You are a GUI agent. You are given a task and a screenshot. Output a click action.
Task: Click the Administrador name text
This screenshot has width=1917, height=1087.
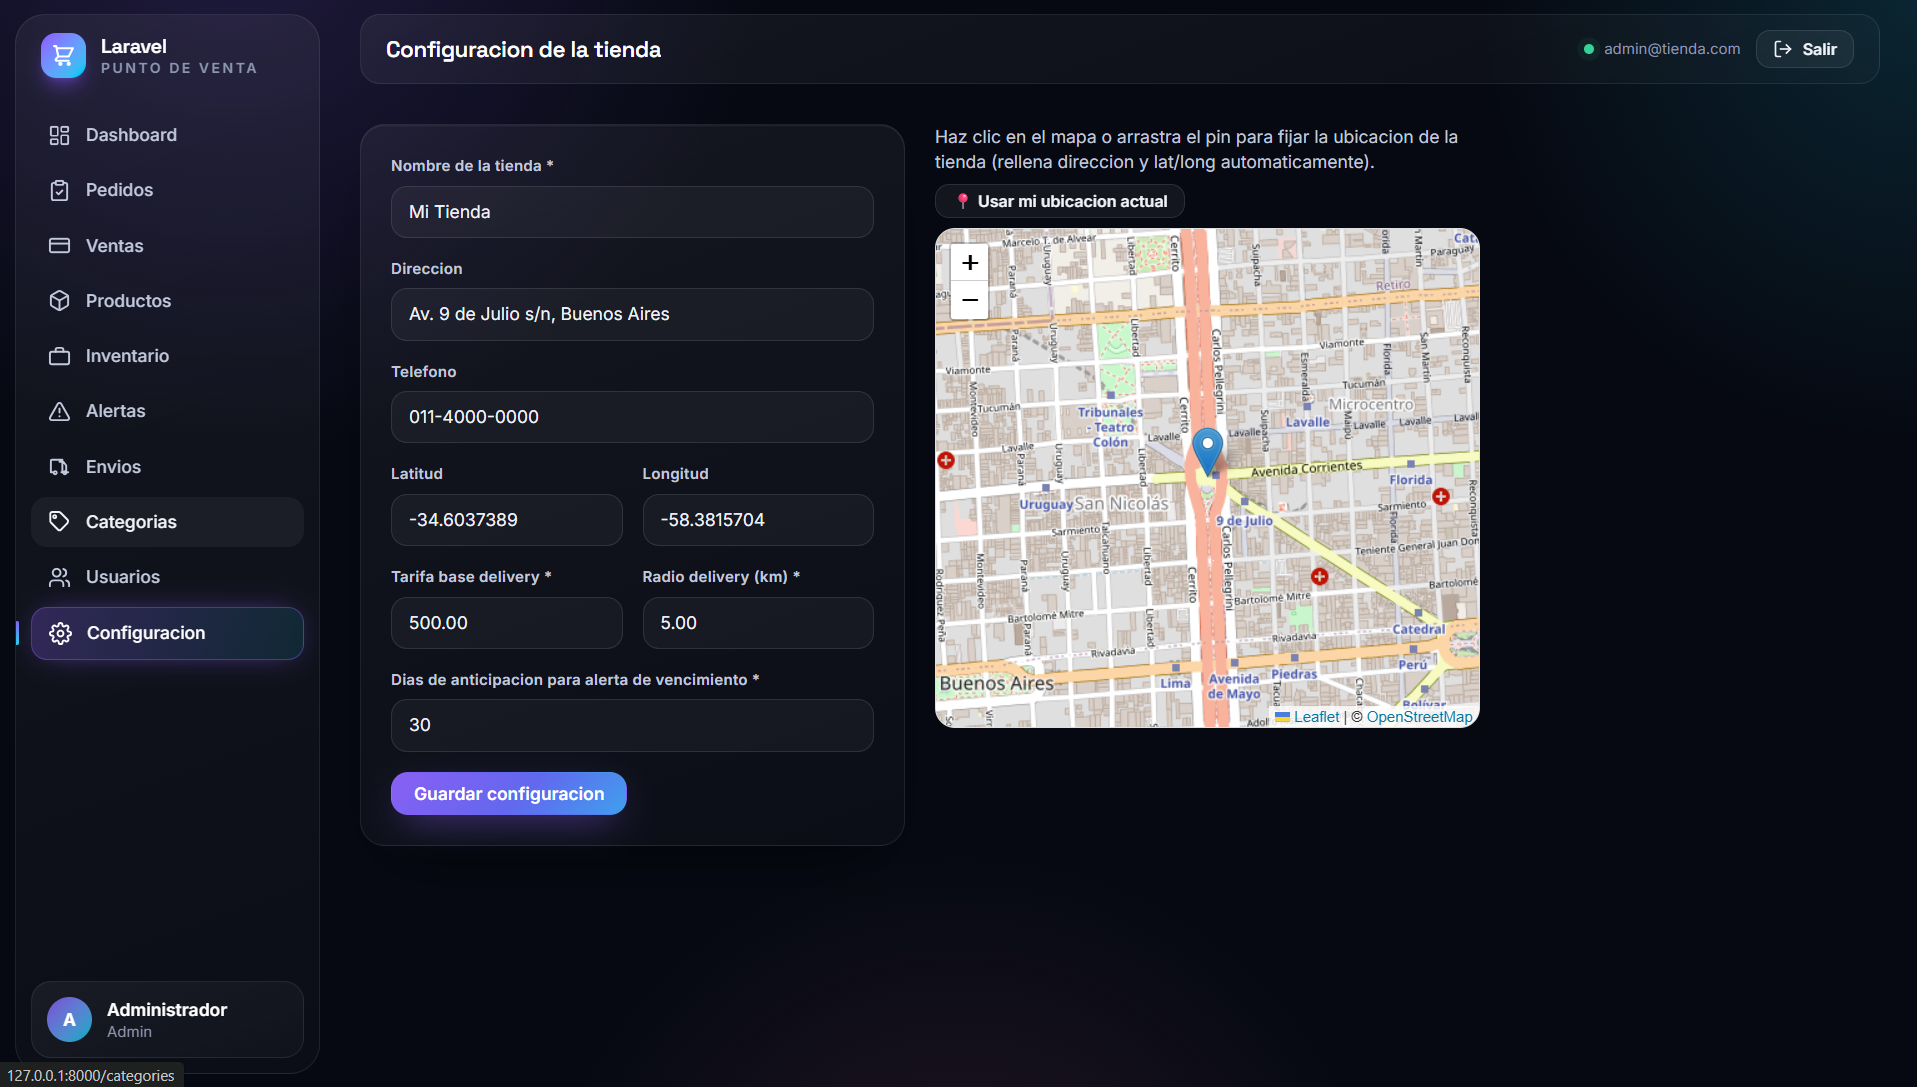pos(167,1010)
